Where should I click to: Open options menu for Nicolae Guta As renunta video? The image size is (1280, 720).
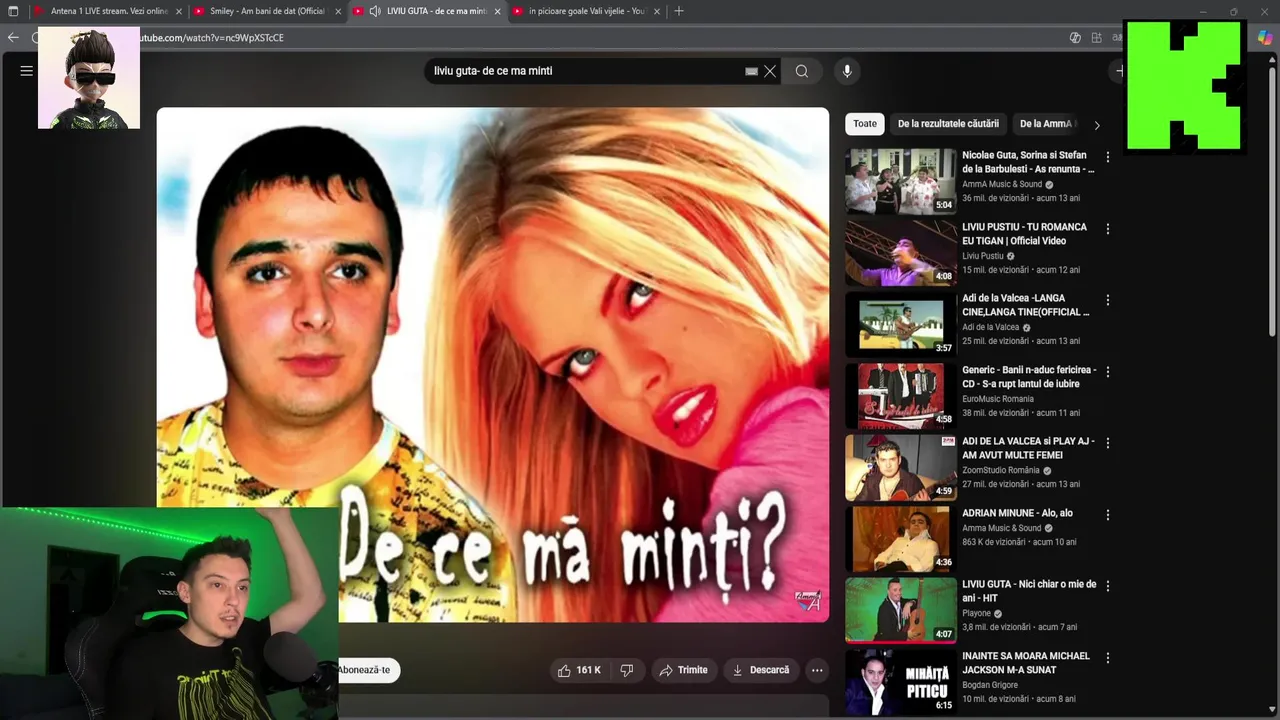[1107, 157]
